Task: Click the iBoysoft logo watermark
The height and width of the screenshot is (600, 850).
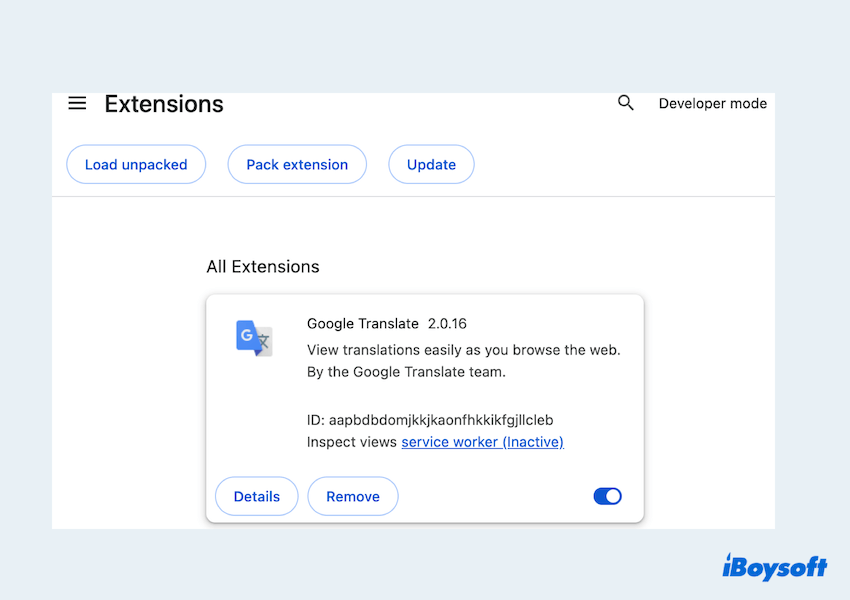Action: click(774, 566)
